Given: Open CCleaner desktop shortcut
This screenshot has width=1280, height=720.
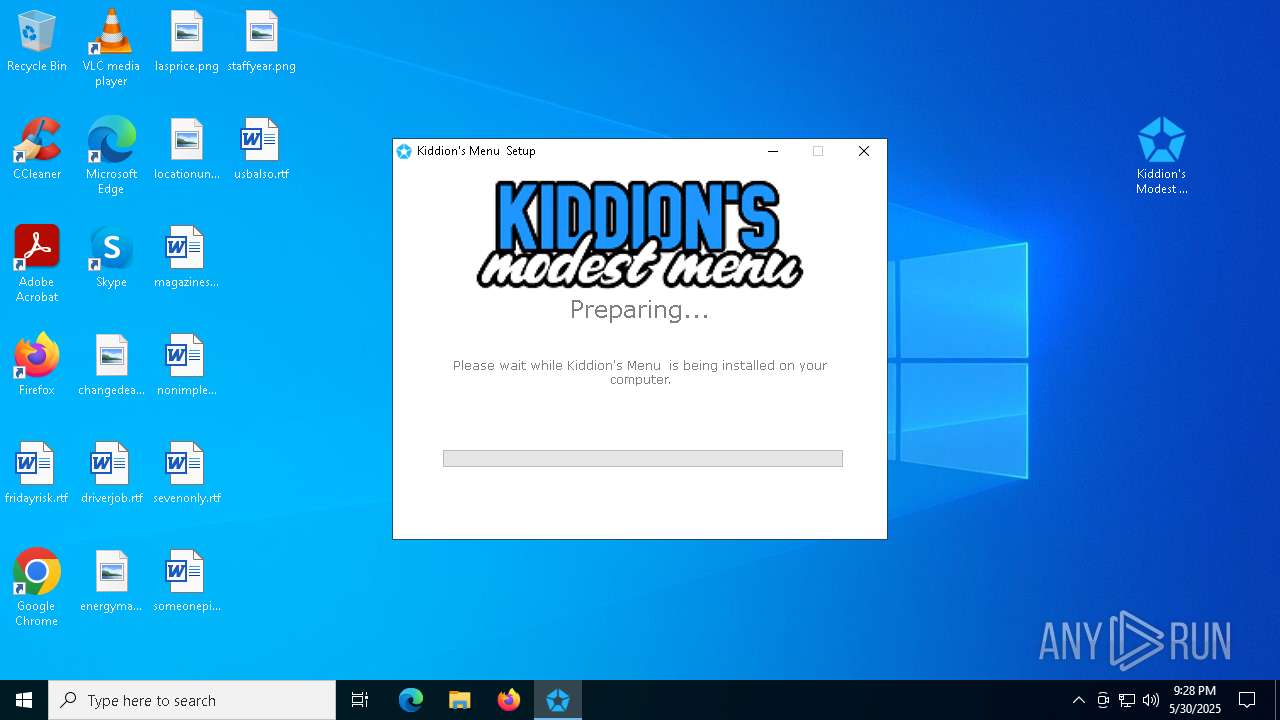Looking at the screenshot, I should [37, 149].
